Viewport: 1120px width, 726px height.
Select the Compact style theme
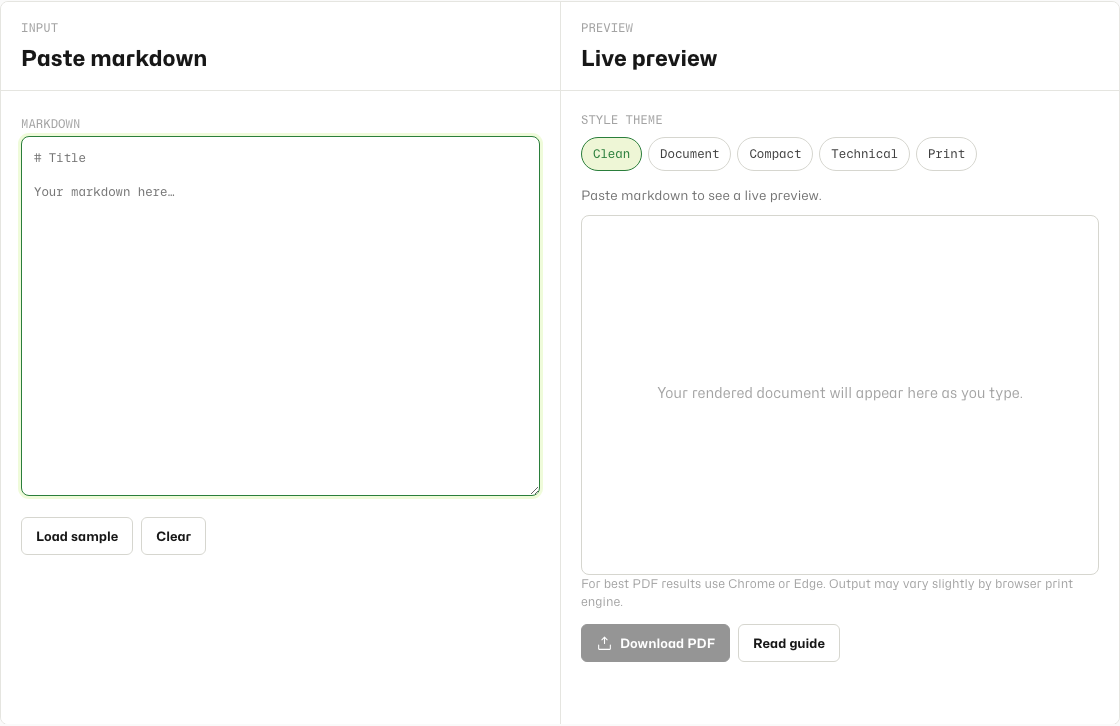pyautogui.click(x=775, y=154)
